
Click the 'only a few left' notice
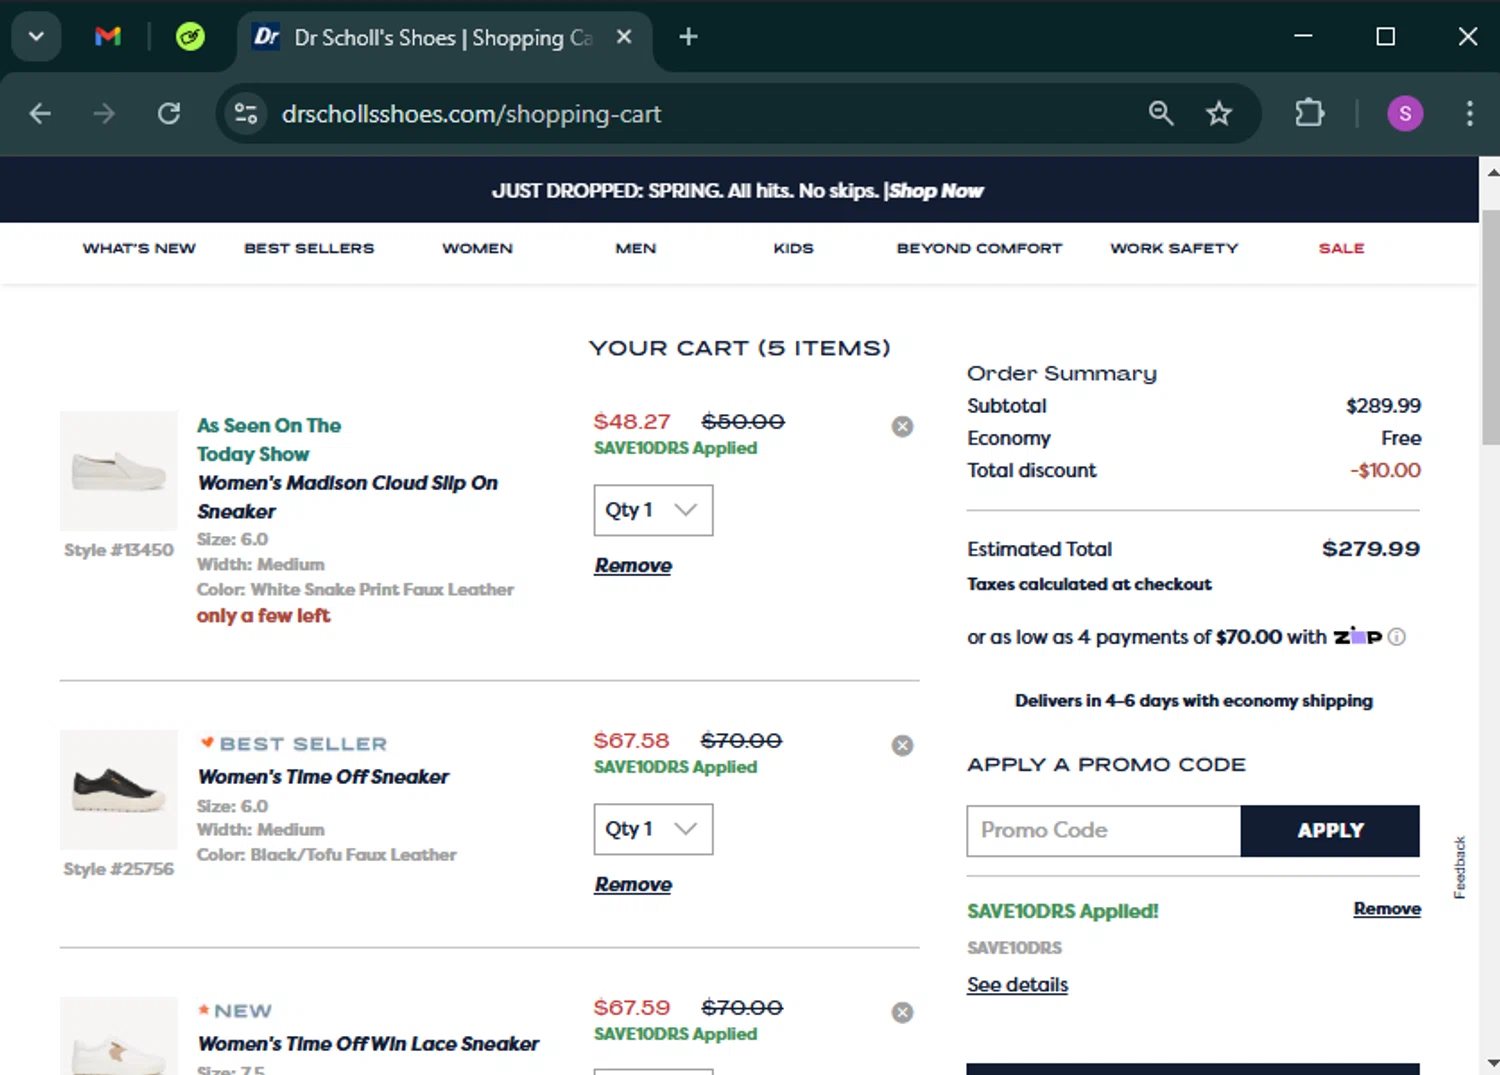tap(263, 616)
